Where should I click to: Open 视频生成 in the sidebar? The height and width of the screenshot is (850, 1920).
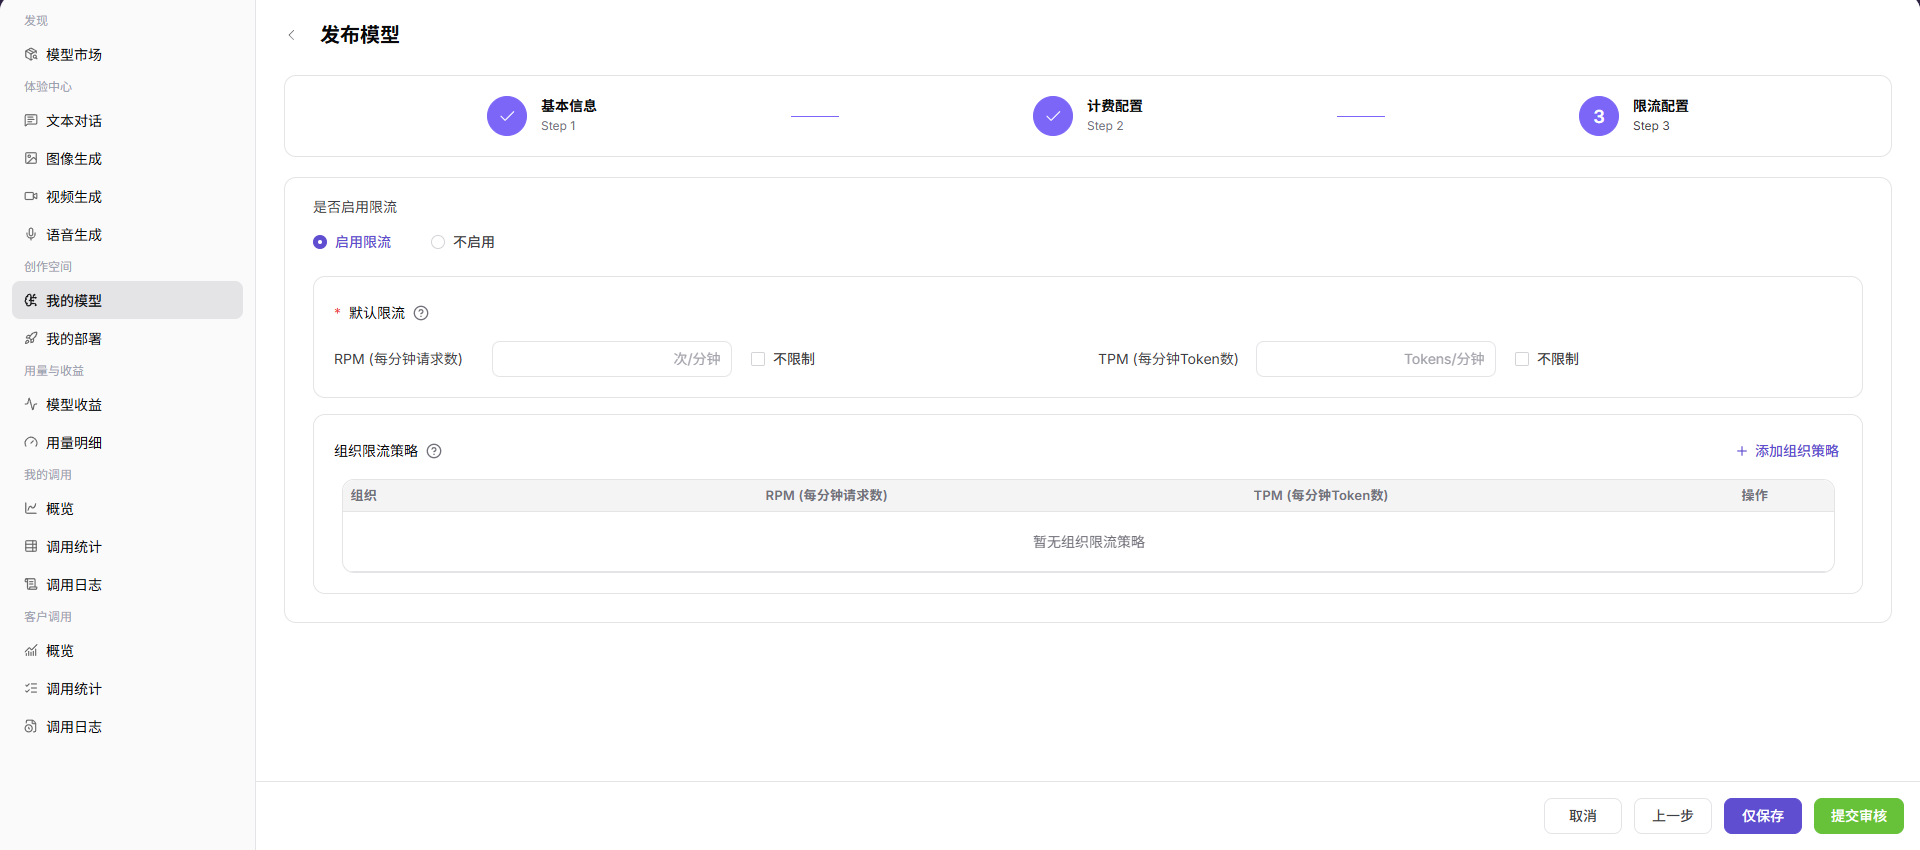click(x=127, y=196)
